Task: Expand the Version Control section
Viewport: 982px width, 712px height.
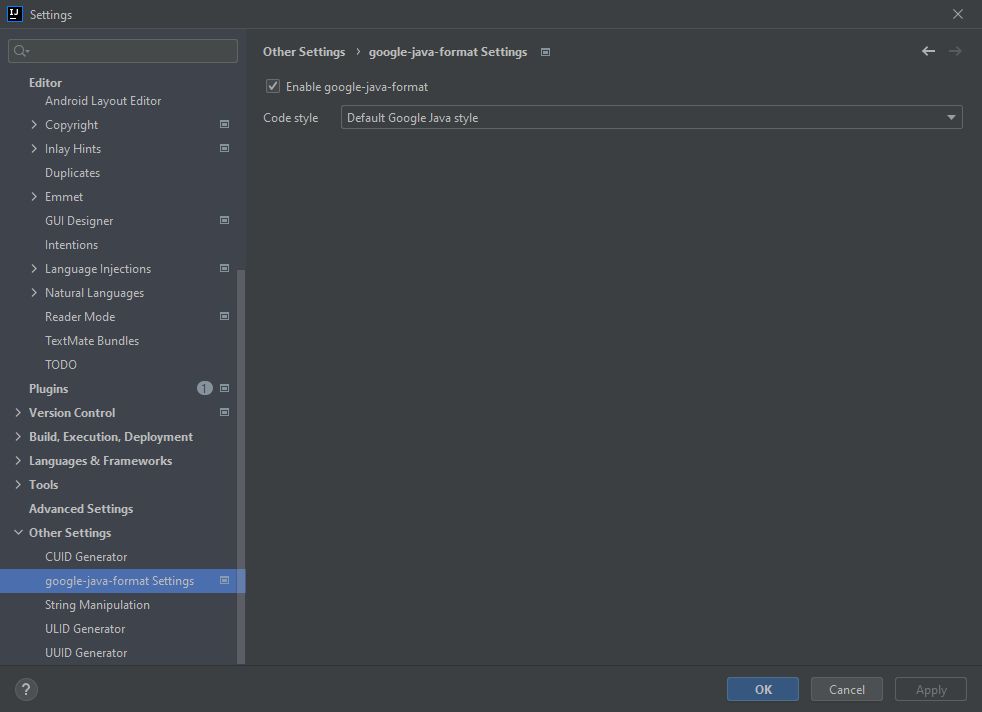Action: [18, 413]
